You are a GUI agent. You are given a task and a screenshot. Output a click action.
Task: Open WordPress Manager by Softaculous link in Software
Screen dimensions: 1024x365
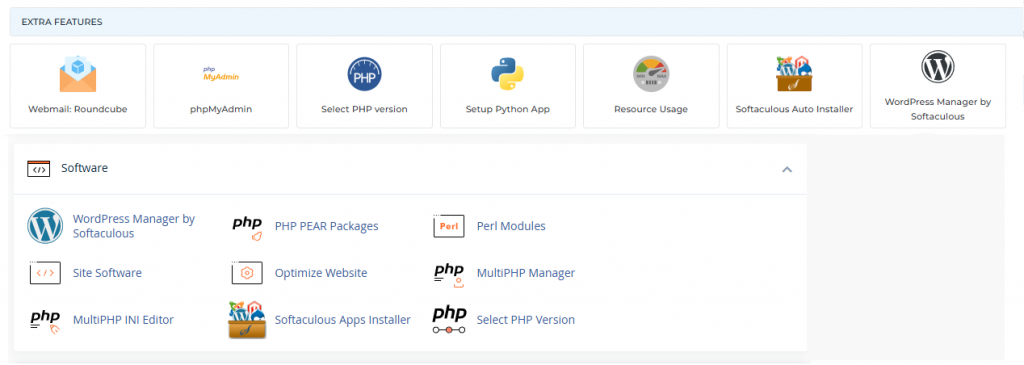134,226
